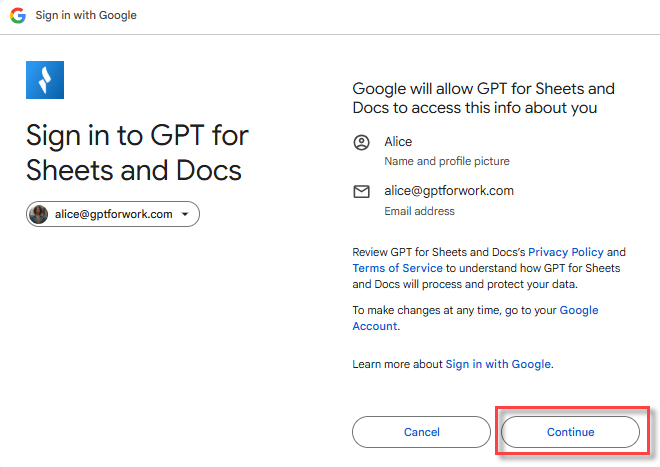Click the 'Sign in with Google' header title
The image size is (660, 467).
click(x=87, y=16)
